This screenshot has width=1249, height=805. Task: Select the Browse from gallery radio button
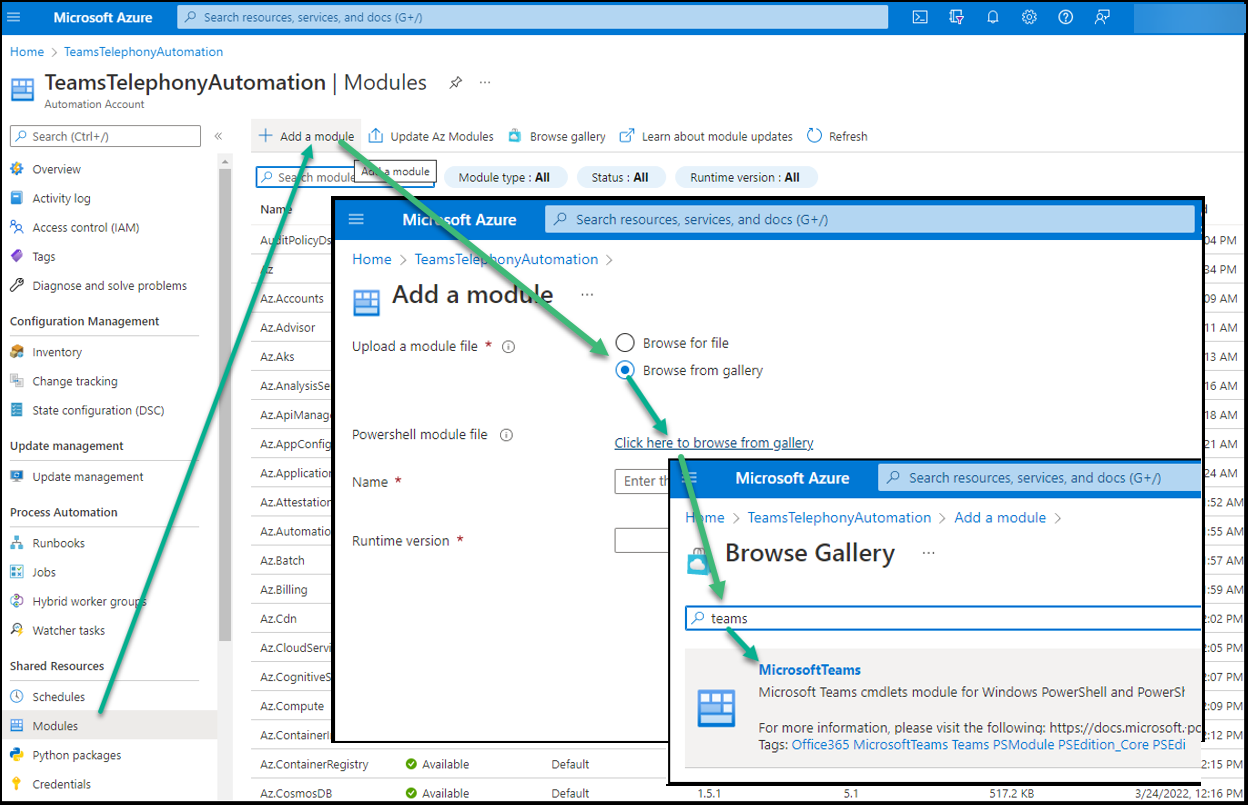pyautogui.click(x=625, y=370)
